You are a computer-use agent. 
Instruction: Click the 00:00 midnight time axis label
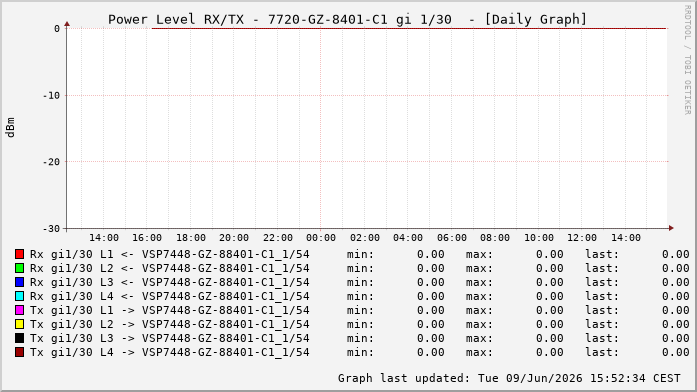tap(321, 238)
